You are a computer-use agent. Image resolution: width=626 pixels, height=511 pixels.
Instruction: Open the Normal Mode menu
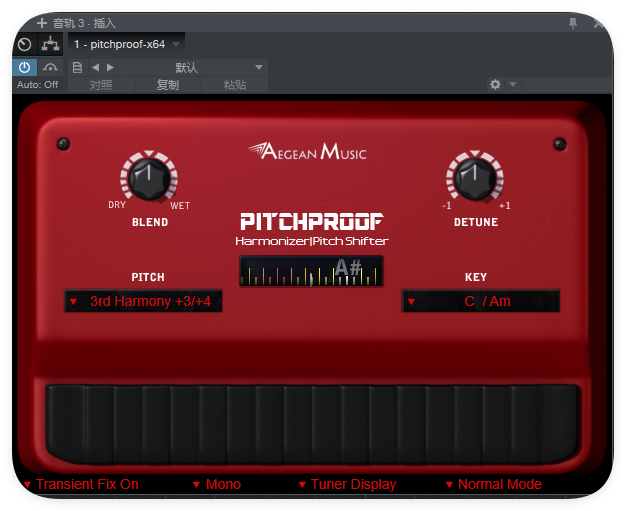pos(494,484)
